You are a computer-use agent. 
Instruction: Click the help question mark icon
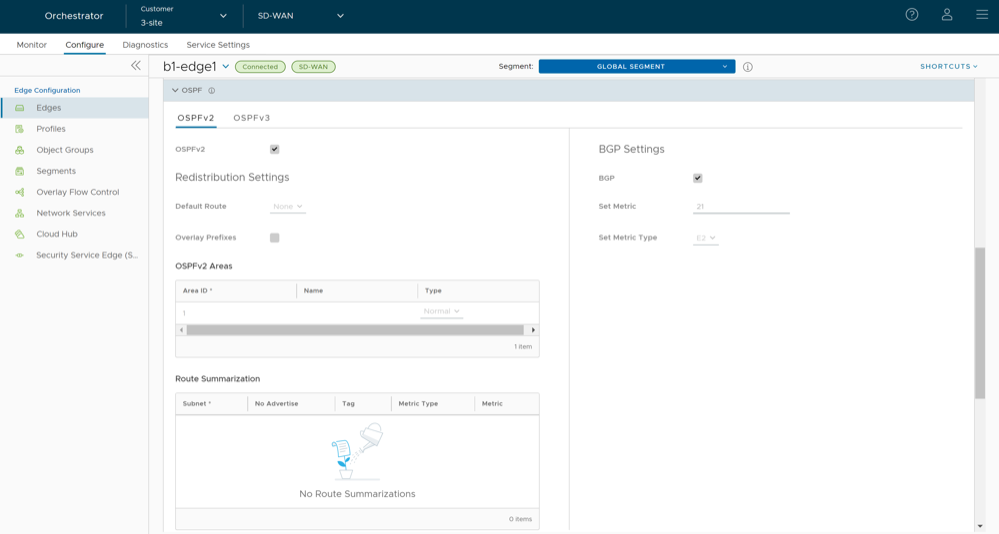tap(911, 15)
